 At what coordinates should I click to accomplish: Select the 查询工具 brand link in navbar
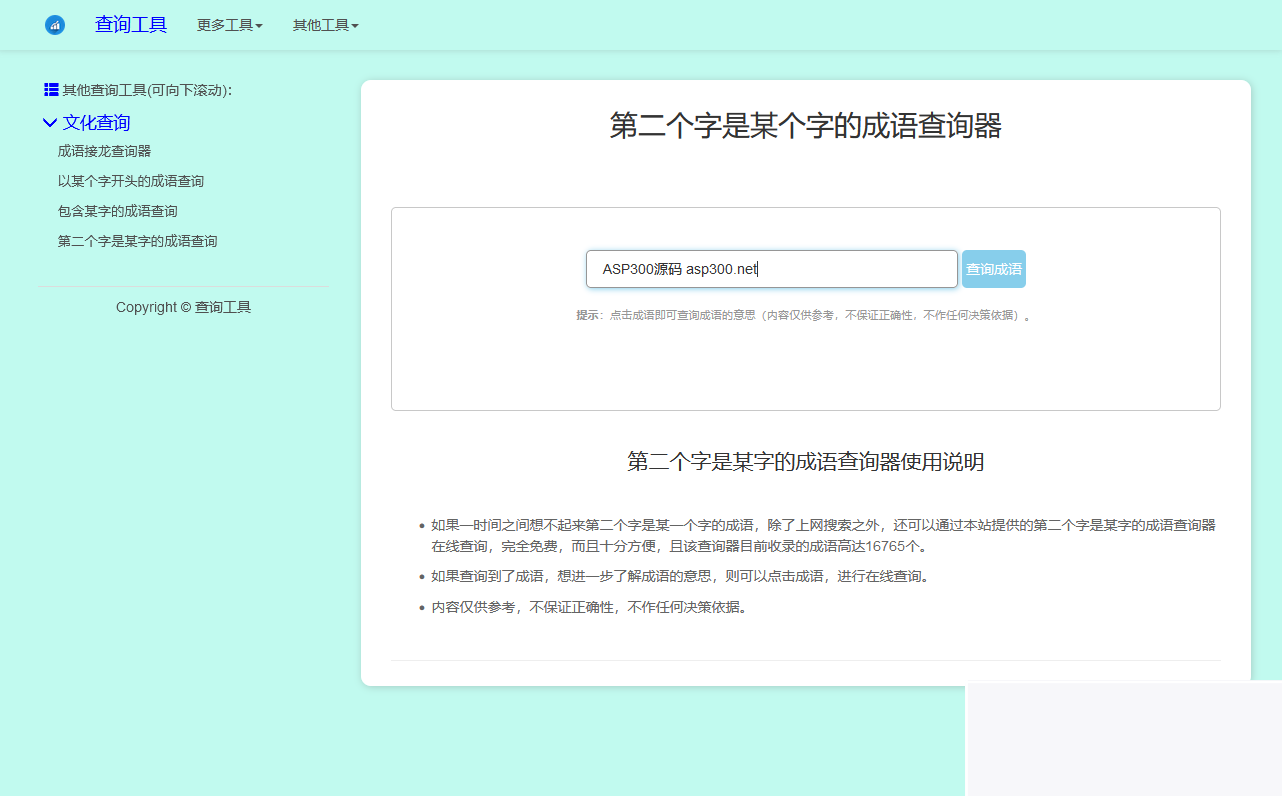click(x=131, y=24)
